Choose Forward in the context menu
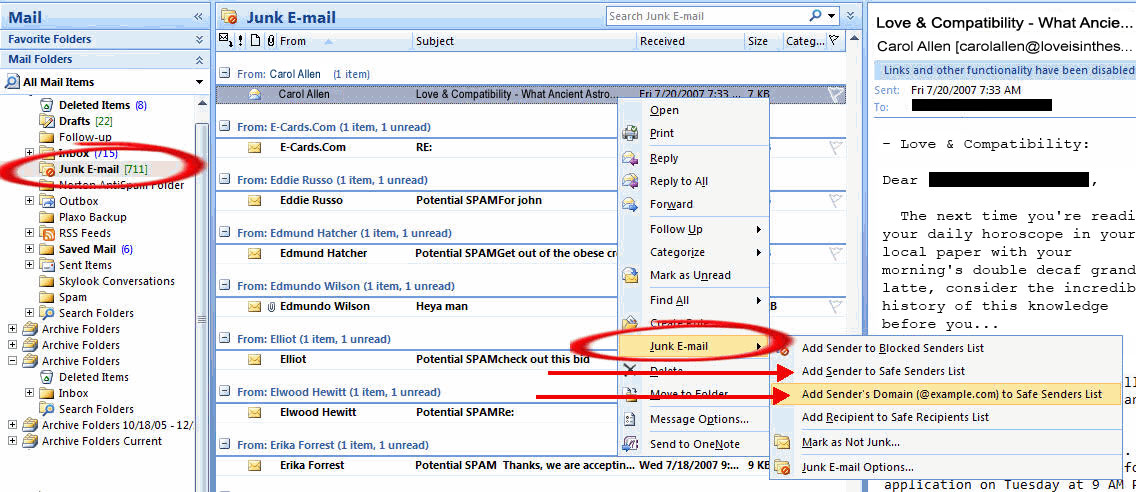The width and height of the screenshot is (1136, 492). (x=671, y=204)
